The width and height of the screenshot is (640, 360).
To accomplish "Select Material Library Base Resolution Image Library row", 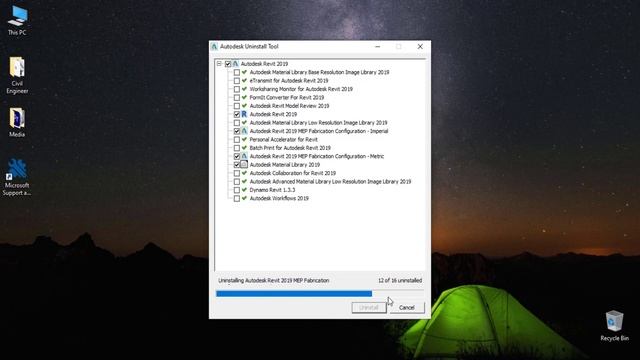I will (319, 72).
